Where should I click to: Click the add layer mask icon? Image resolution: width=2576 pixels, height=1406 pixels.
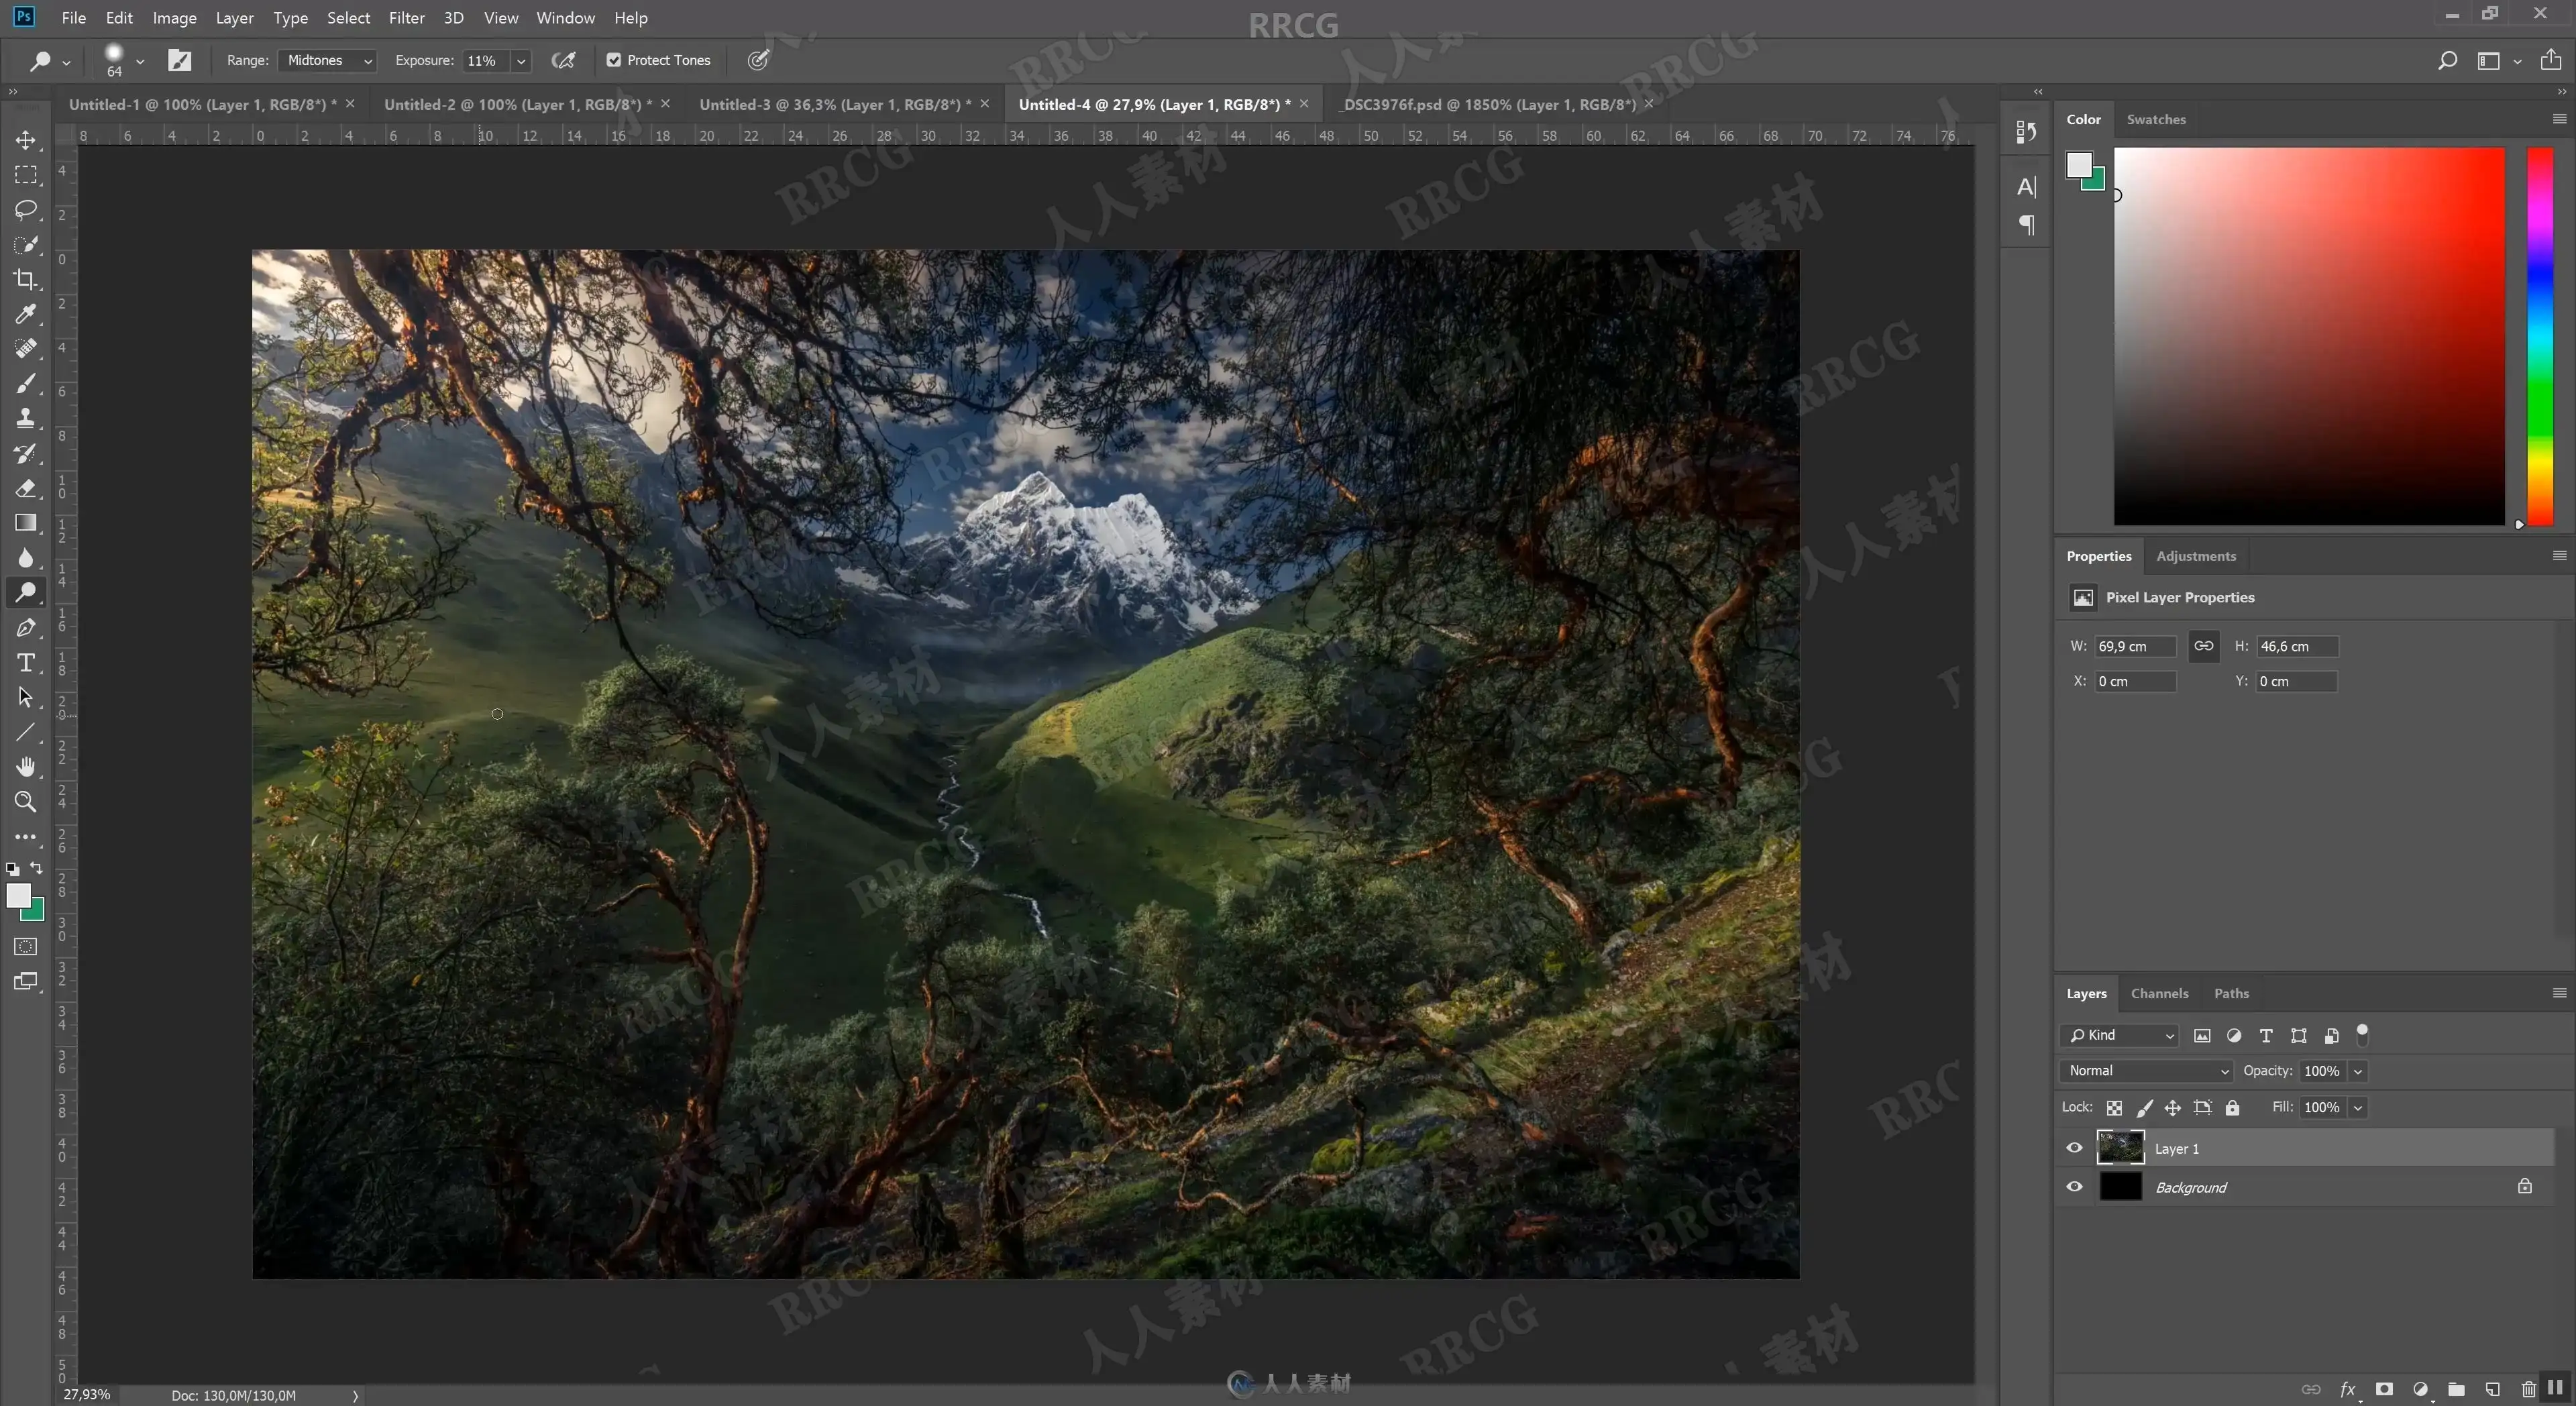coord(2384,1389)
